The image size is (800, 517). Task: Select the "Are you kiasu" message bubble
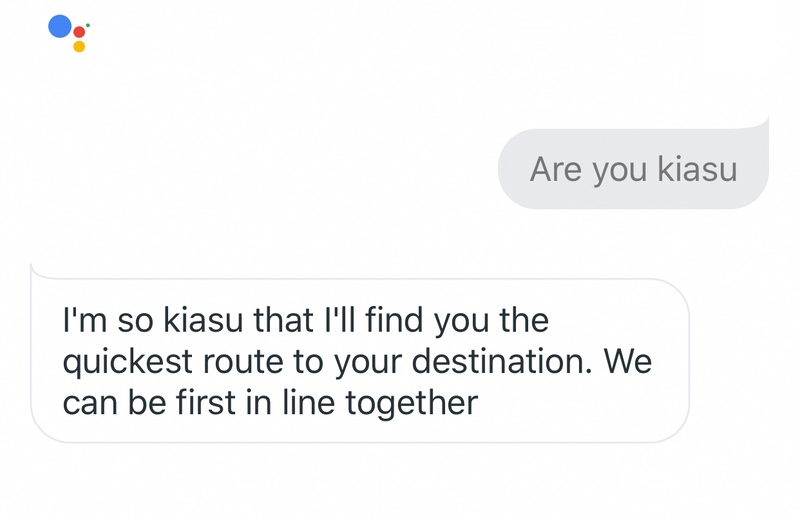(x=633, y=168)
